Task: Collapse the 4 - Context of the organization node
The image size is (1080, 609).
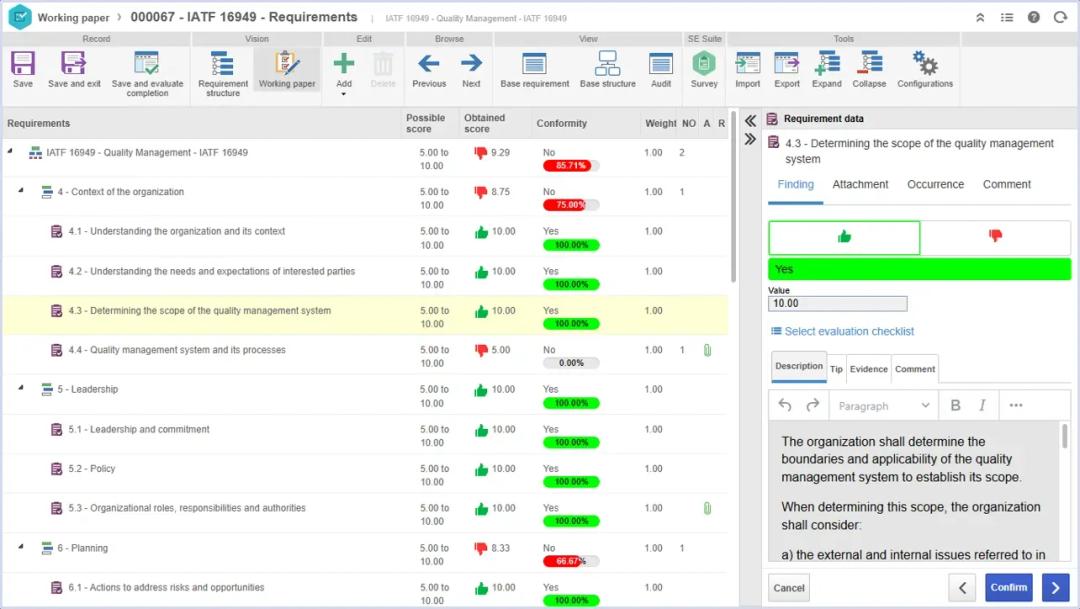Action: tap(22, 191)
